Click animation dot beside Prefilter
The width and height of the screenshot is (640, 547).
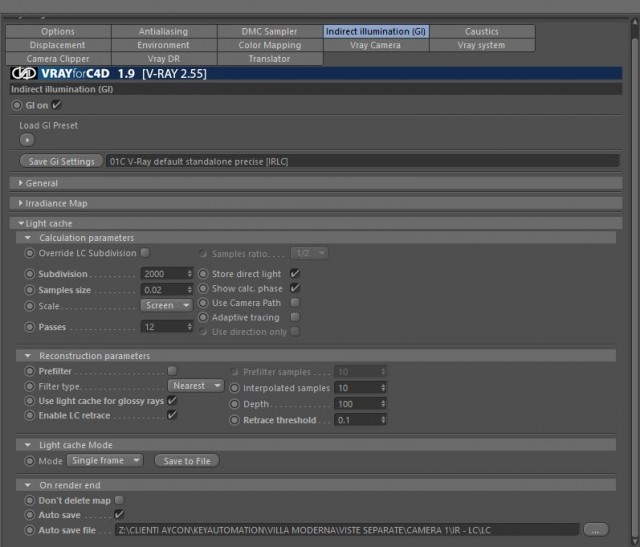click(29, 371)
